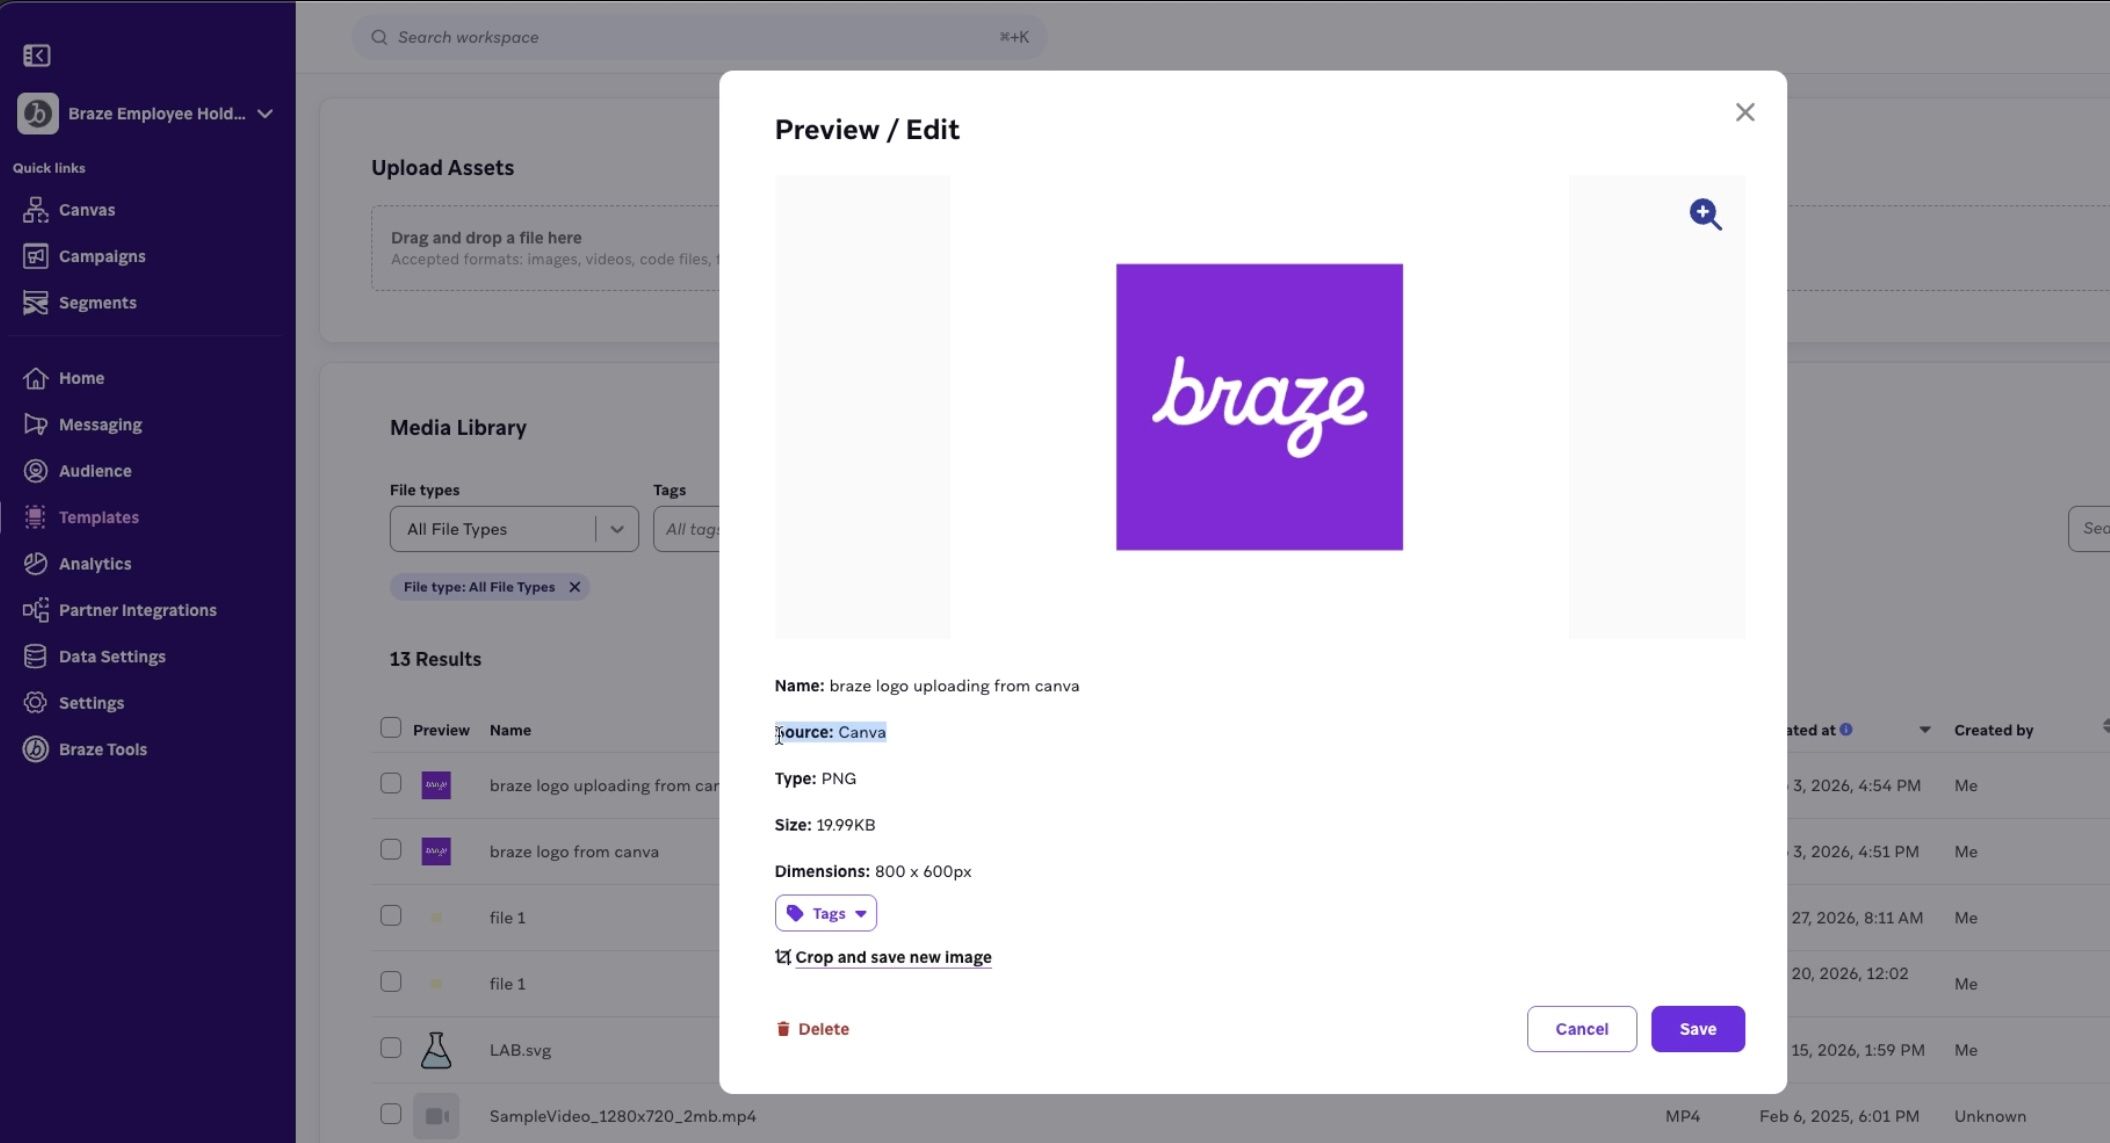2110x1143 pixels.
Task: Save the asset changes
Action: tap(1697, 1028)
